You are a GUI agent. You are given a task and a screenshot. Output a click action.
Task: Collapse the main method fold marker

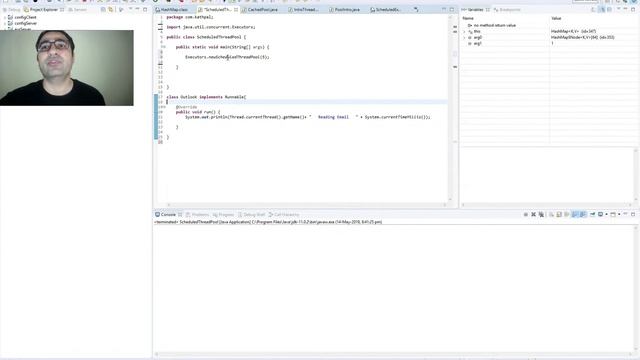(x=163, y=47)
